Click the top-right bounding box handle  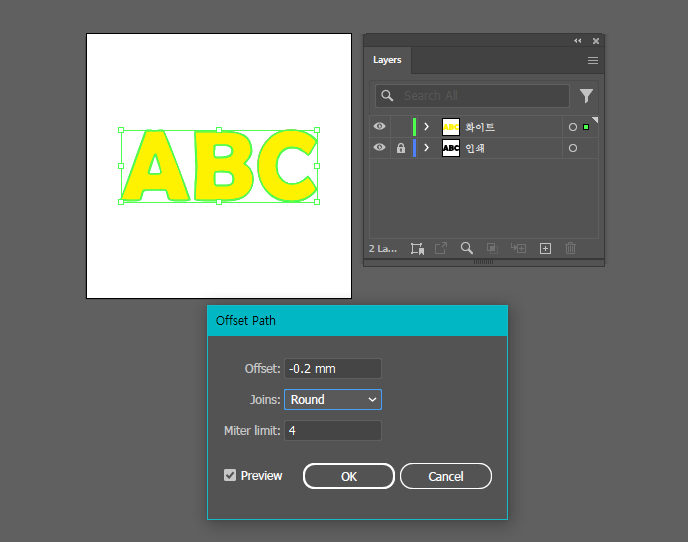coord(317,130)
